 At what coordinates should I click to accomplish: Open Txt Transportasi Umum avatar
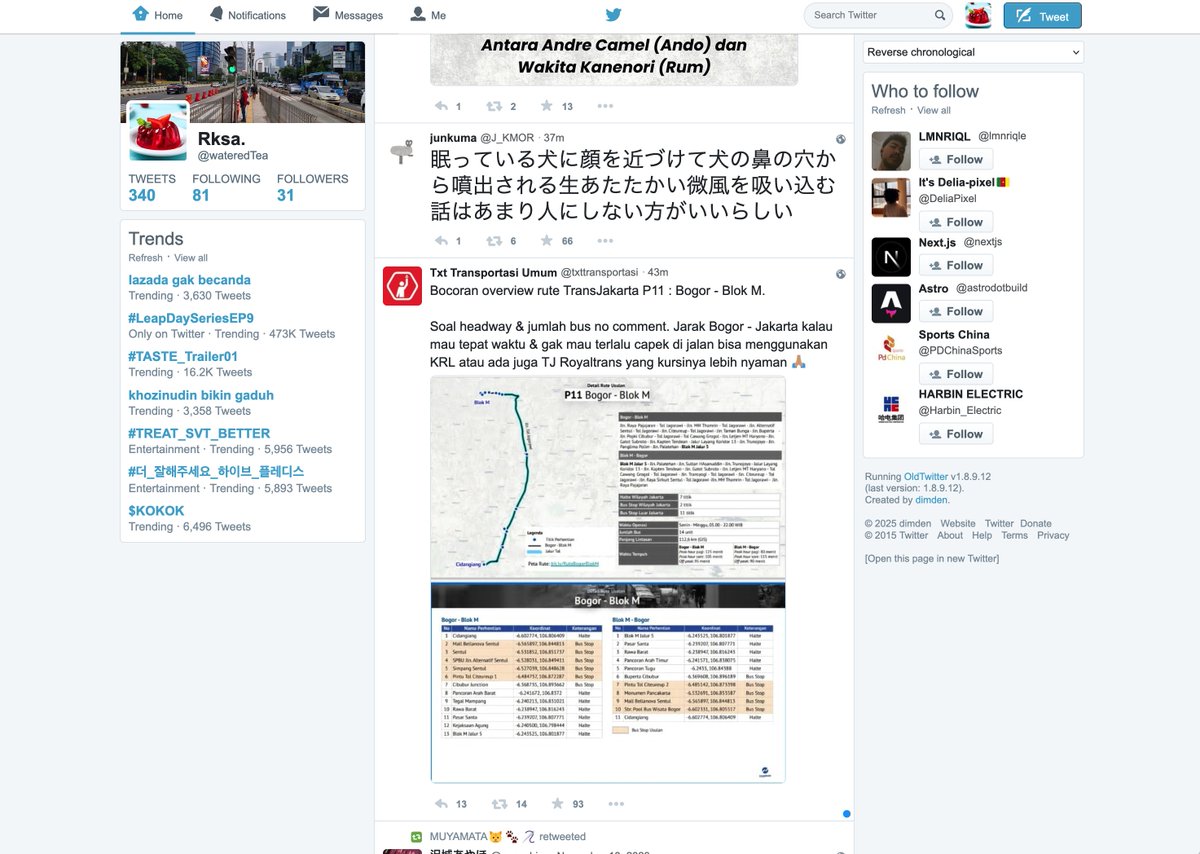[x=402, y=286]
